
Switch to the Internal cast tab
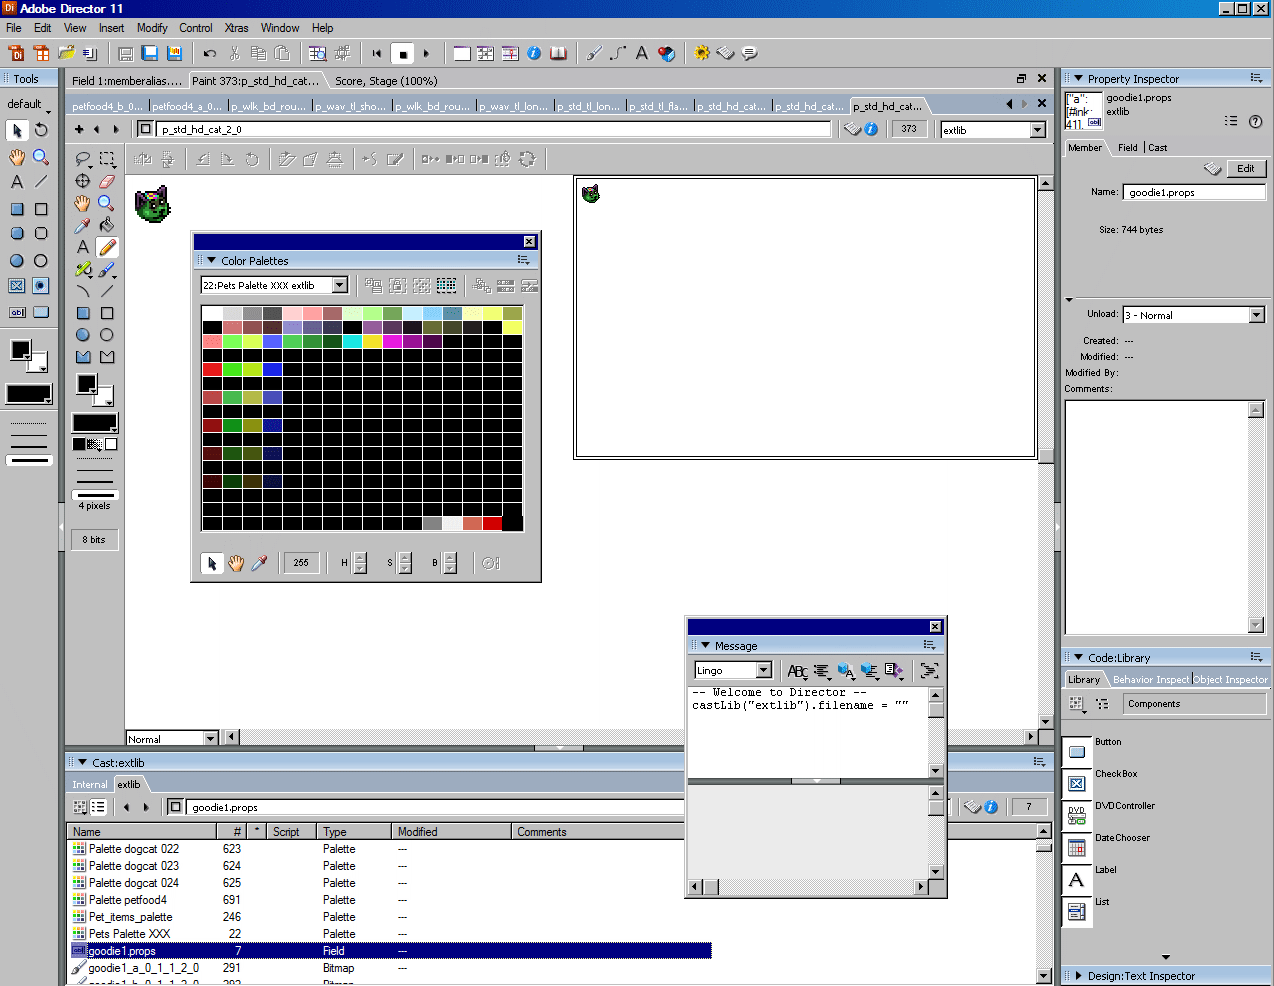tap(90, 784)
